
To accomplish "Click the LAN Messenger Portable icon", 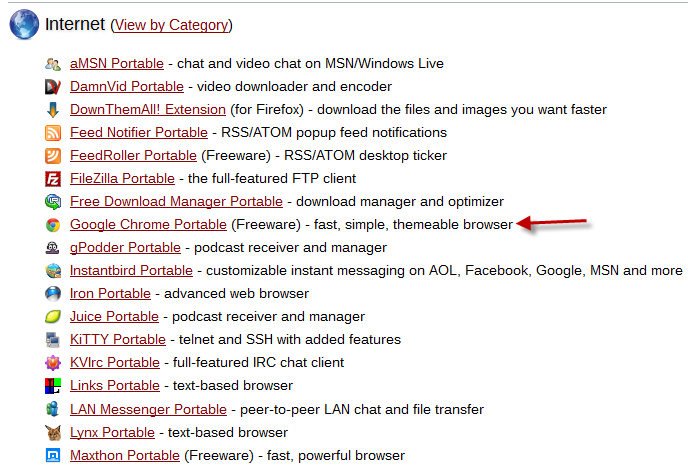I will point(53,409).
